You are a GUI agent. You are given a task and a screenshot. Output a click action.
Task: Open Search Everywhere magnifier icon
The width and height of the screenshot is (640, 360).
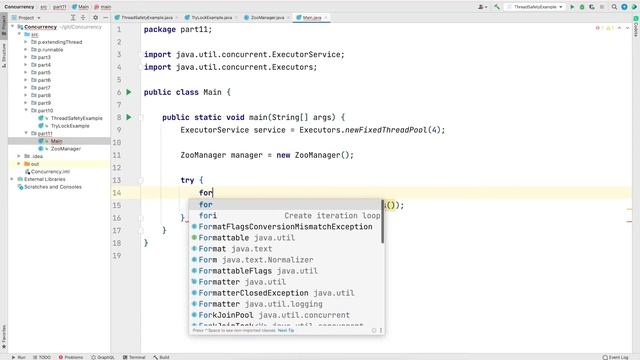pos(614,7)
